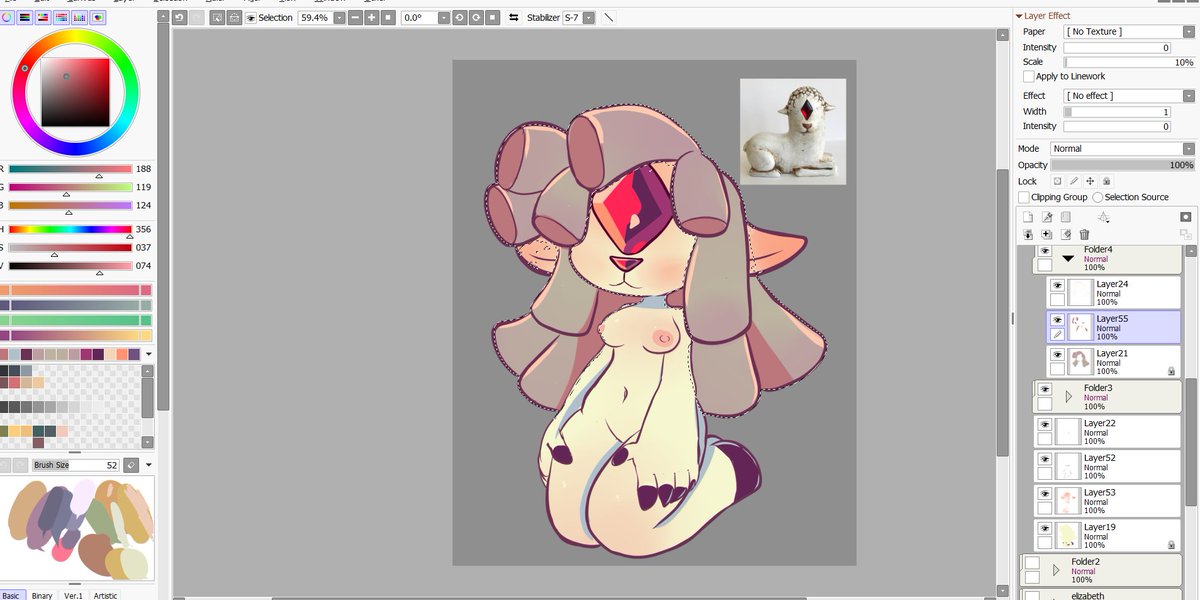Open the brush size options arrow
This screenshot has height=600, width=1200.
pyautogui.click(x=148, y=465)
